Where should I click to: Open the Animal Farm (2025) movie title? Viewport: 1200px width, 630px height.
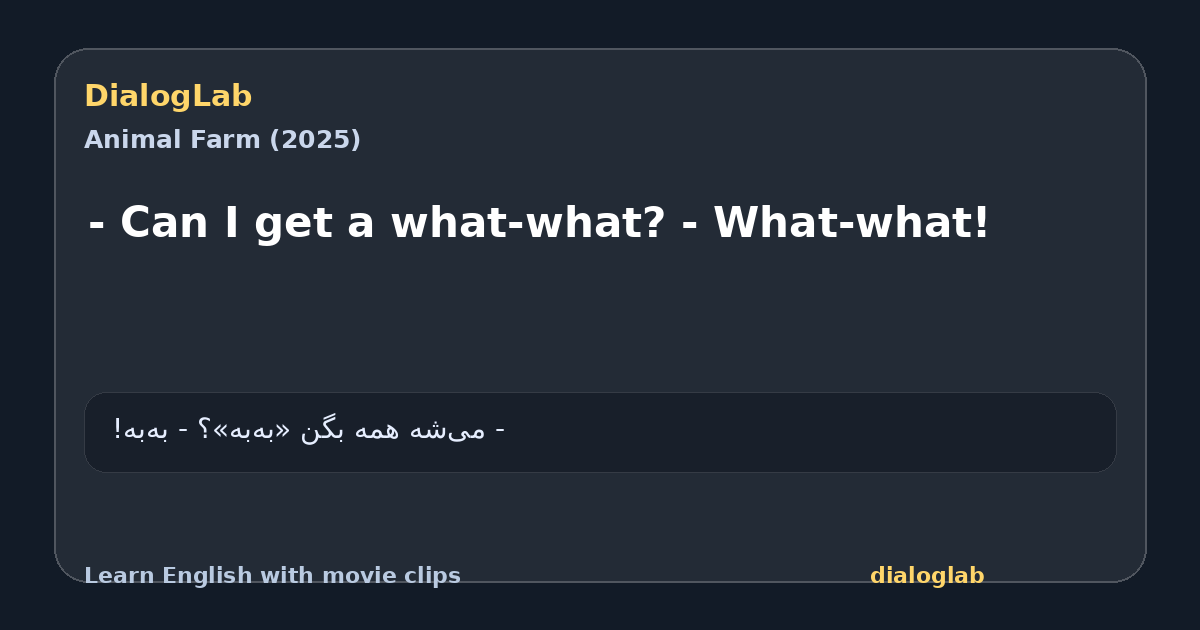(x=222, y=140)
